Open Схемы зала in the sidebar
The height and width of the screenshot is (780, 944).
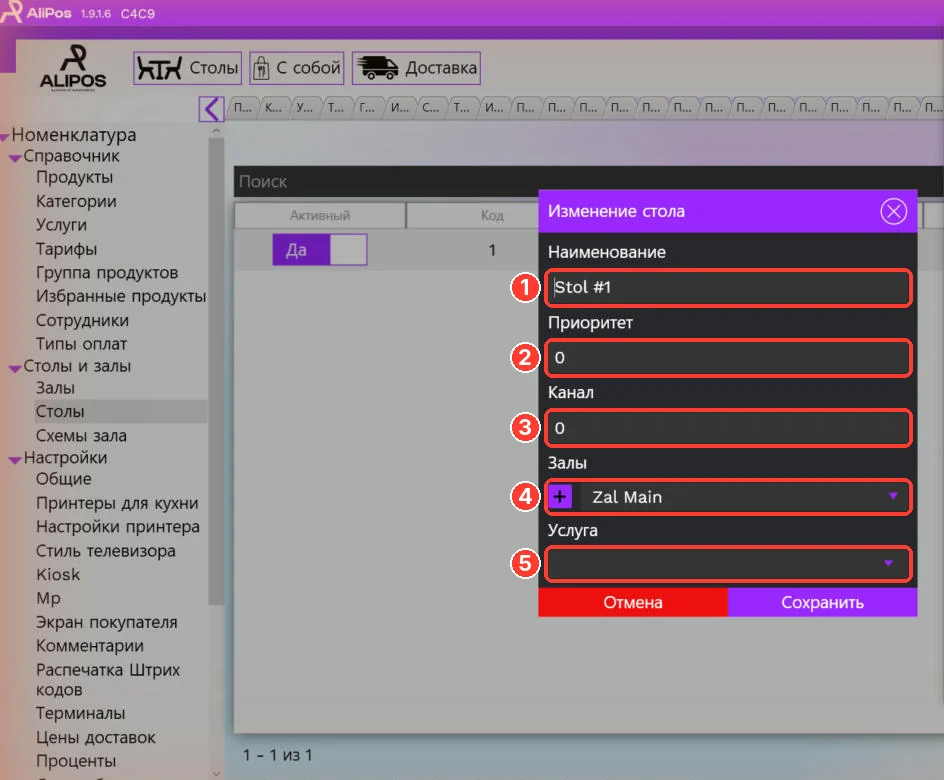[x=81, y=436]
